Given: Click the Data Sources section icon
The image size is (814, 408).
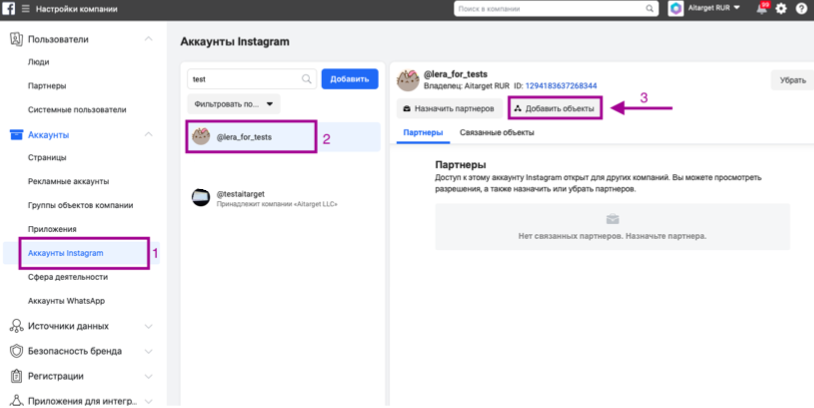Looking at the screenshot, I should pos(17,326).
